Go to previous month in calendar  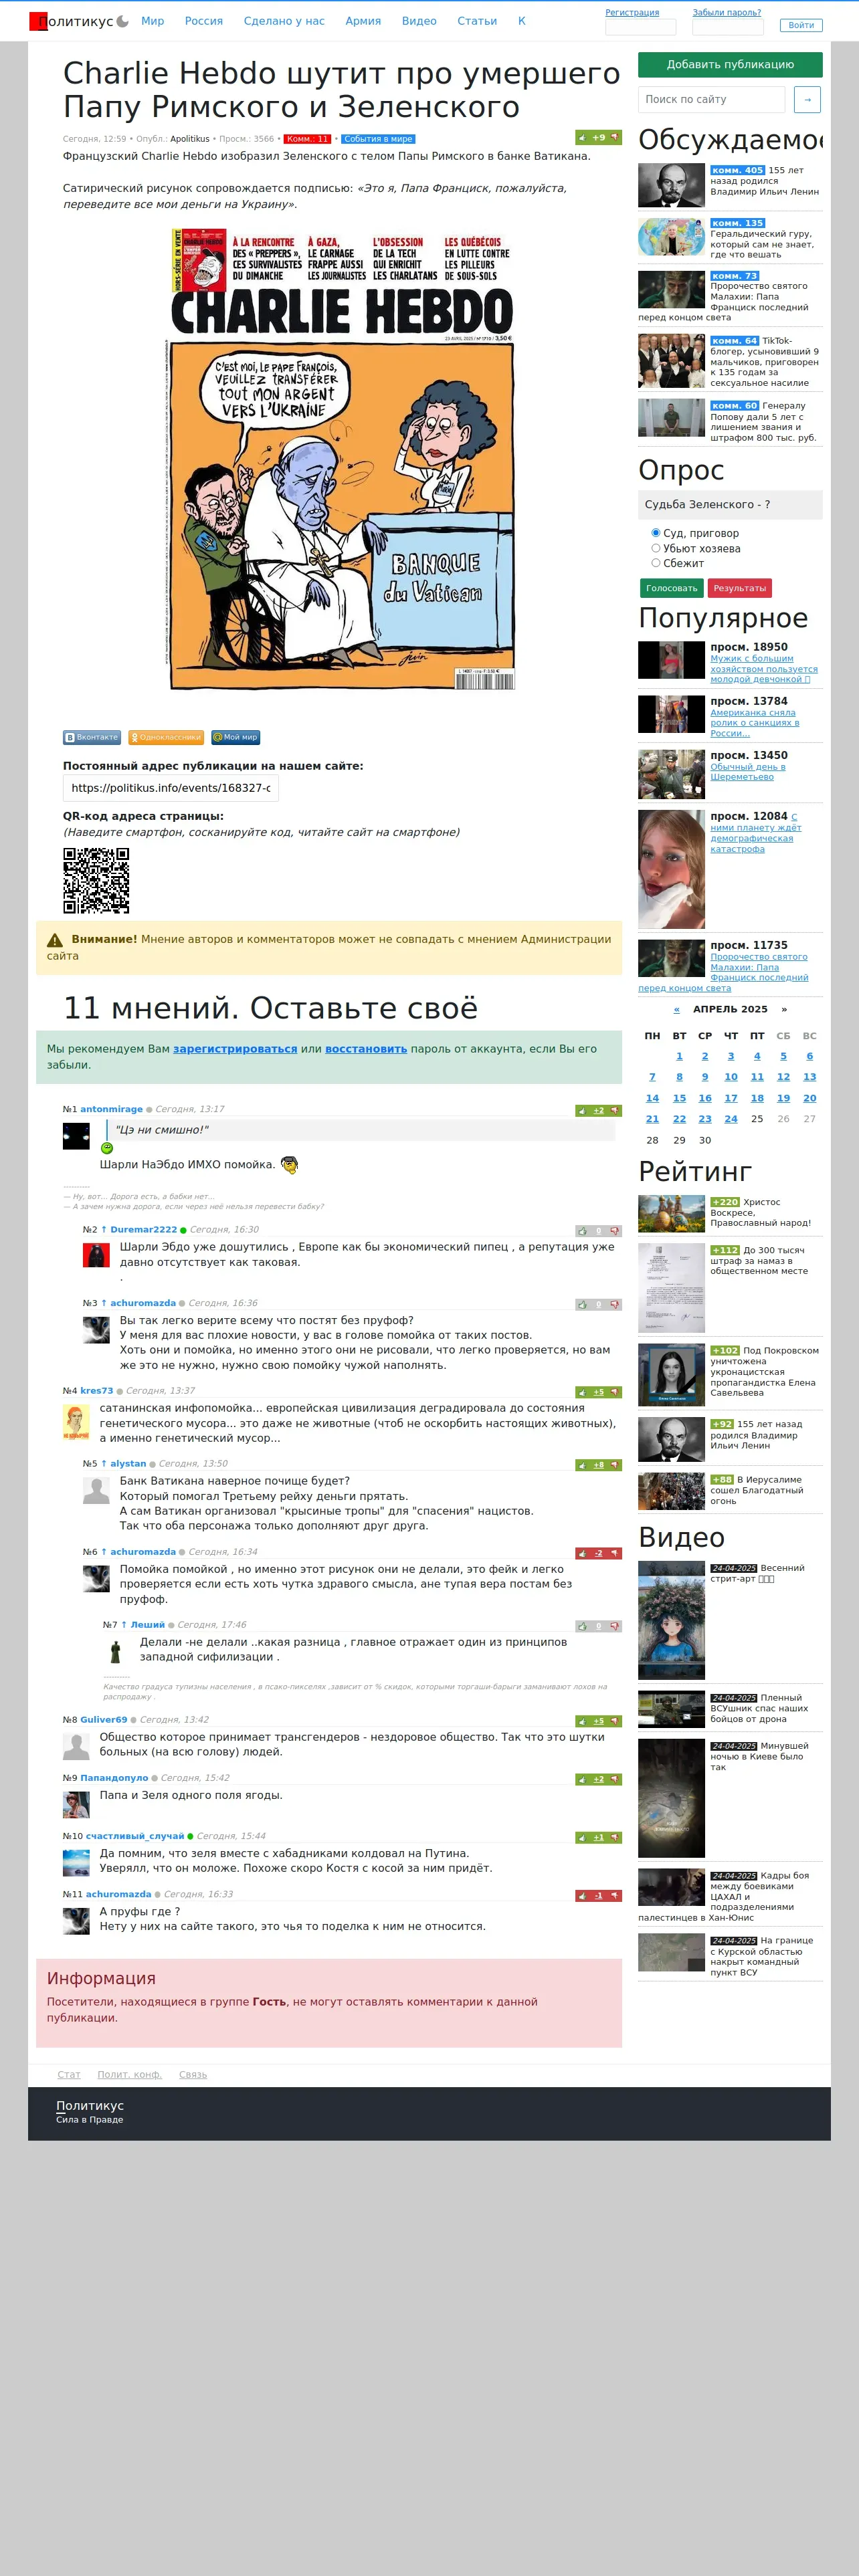tap(677, 1009)
